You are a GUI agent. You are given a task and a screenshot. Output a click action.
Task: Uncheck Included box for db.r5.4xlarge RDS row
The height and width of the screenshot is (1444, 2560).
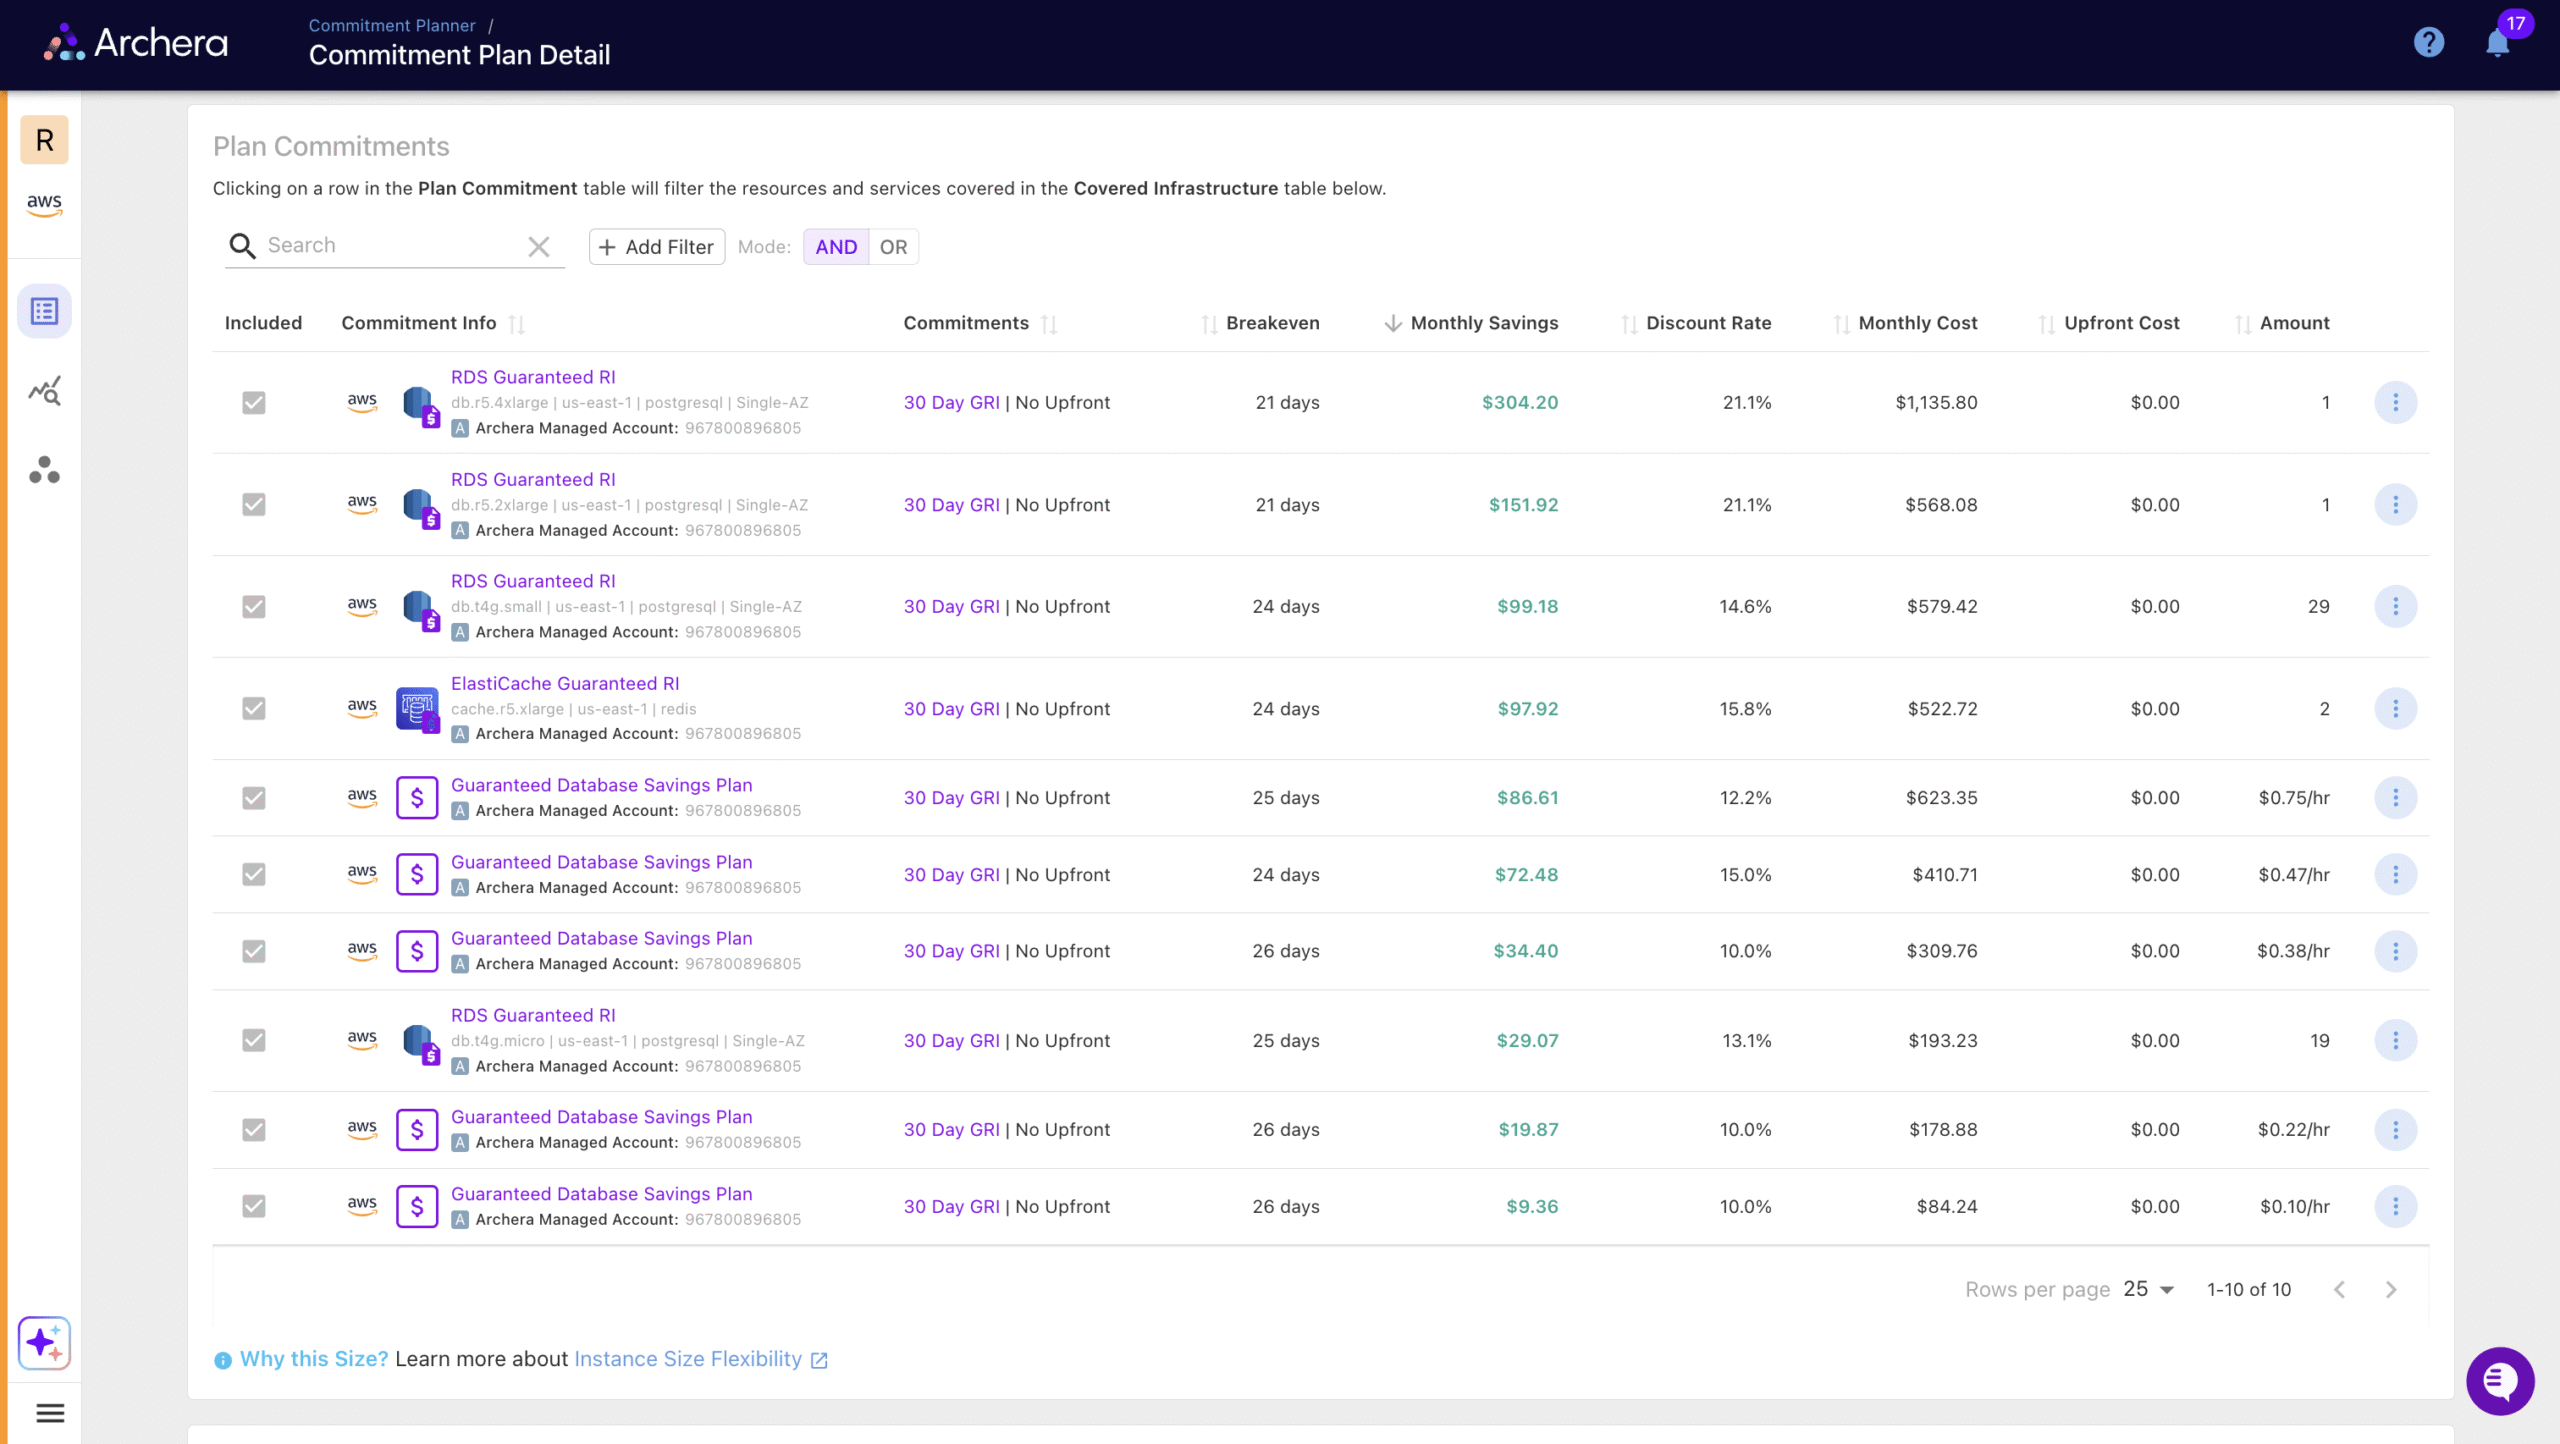point(254,403)
